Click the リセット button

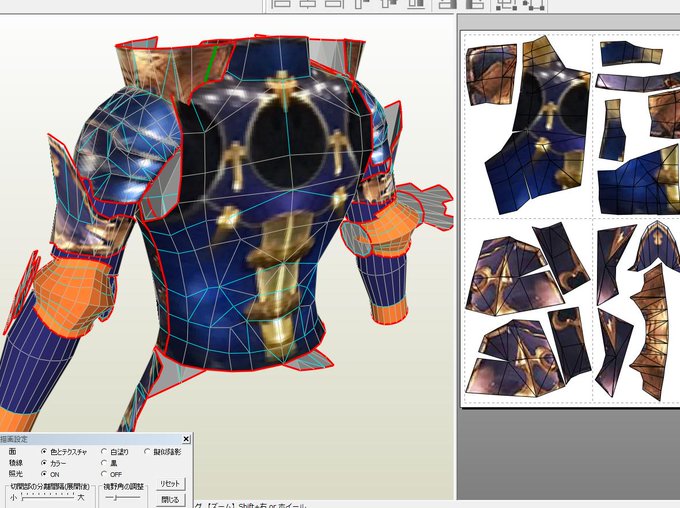(170, 483)
